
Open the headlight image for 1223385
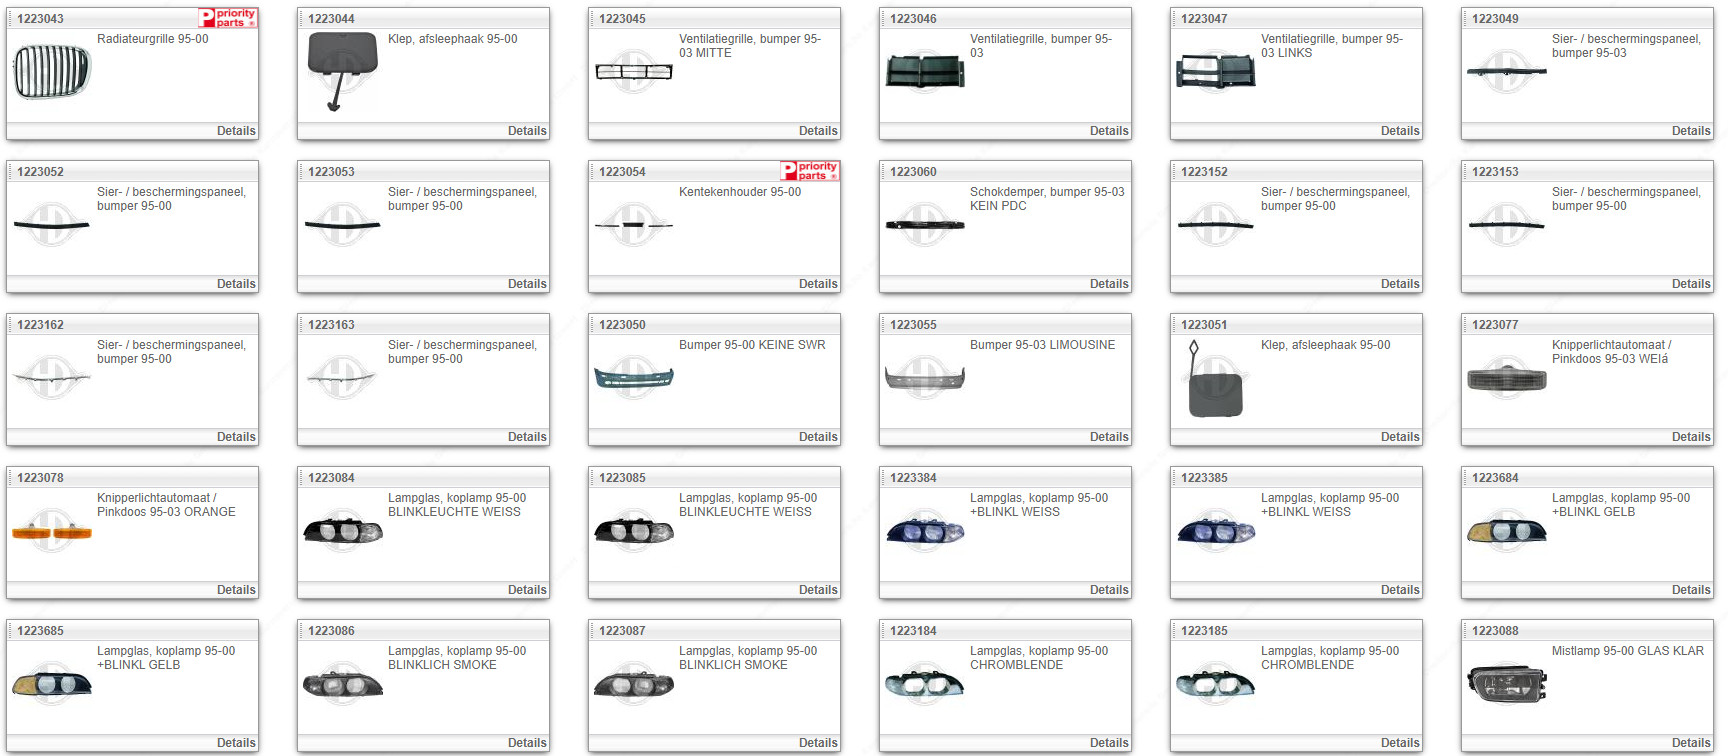point(1216,531)
